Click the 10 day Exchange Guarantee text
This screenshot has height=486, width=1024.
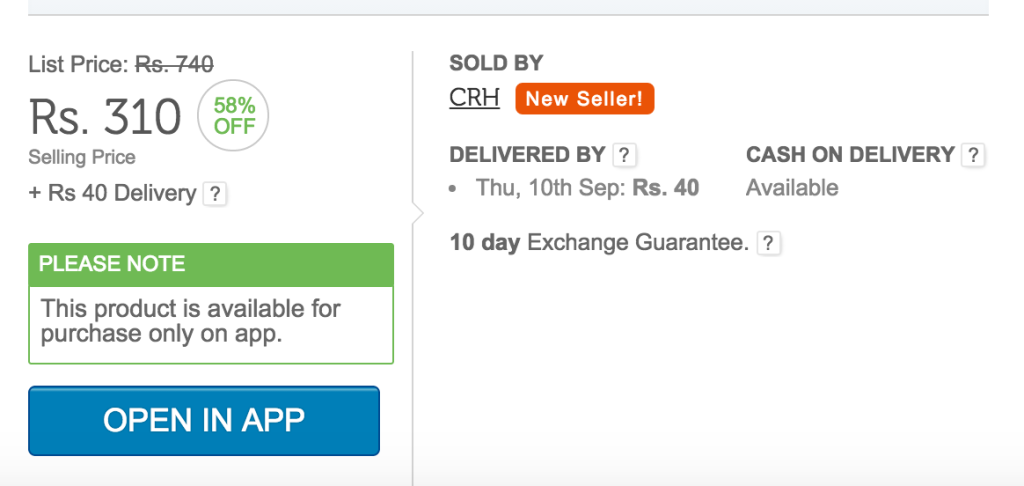(598, 242)
